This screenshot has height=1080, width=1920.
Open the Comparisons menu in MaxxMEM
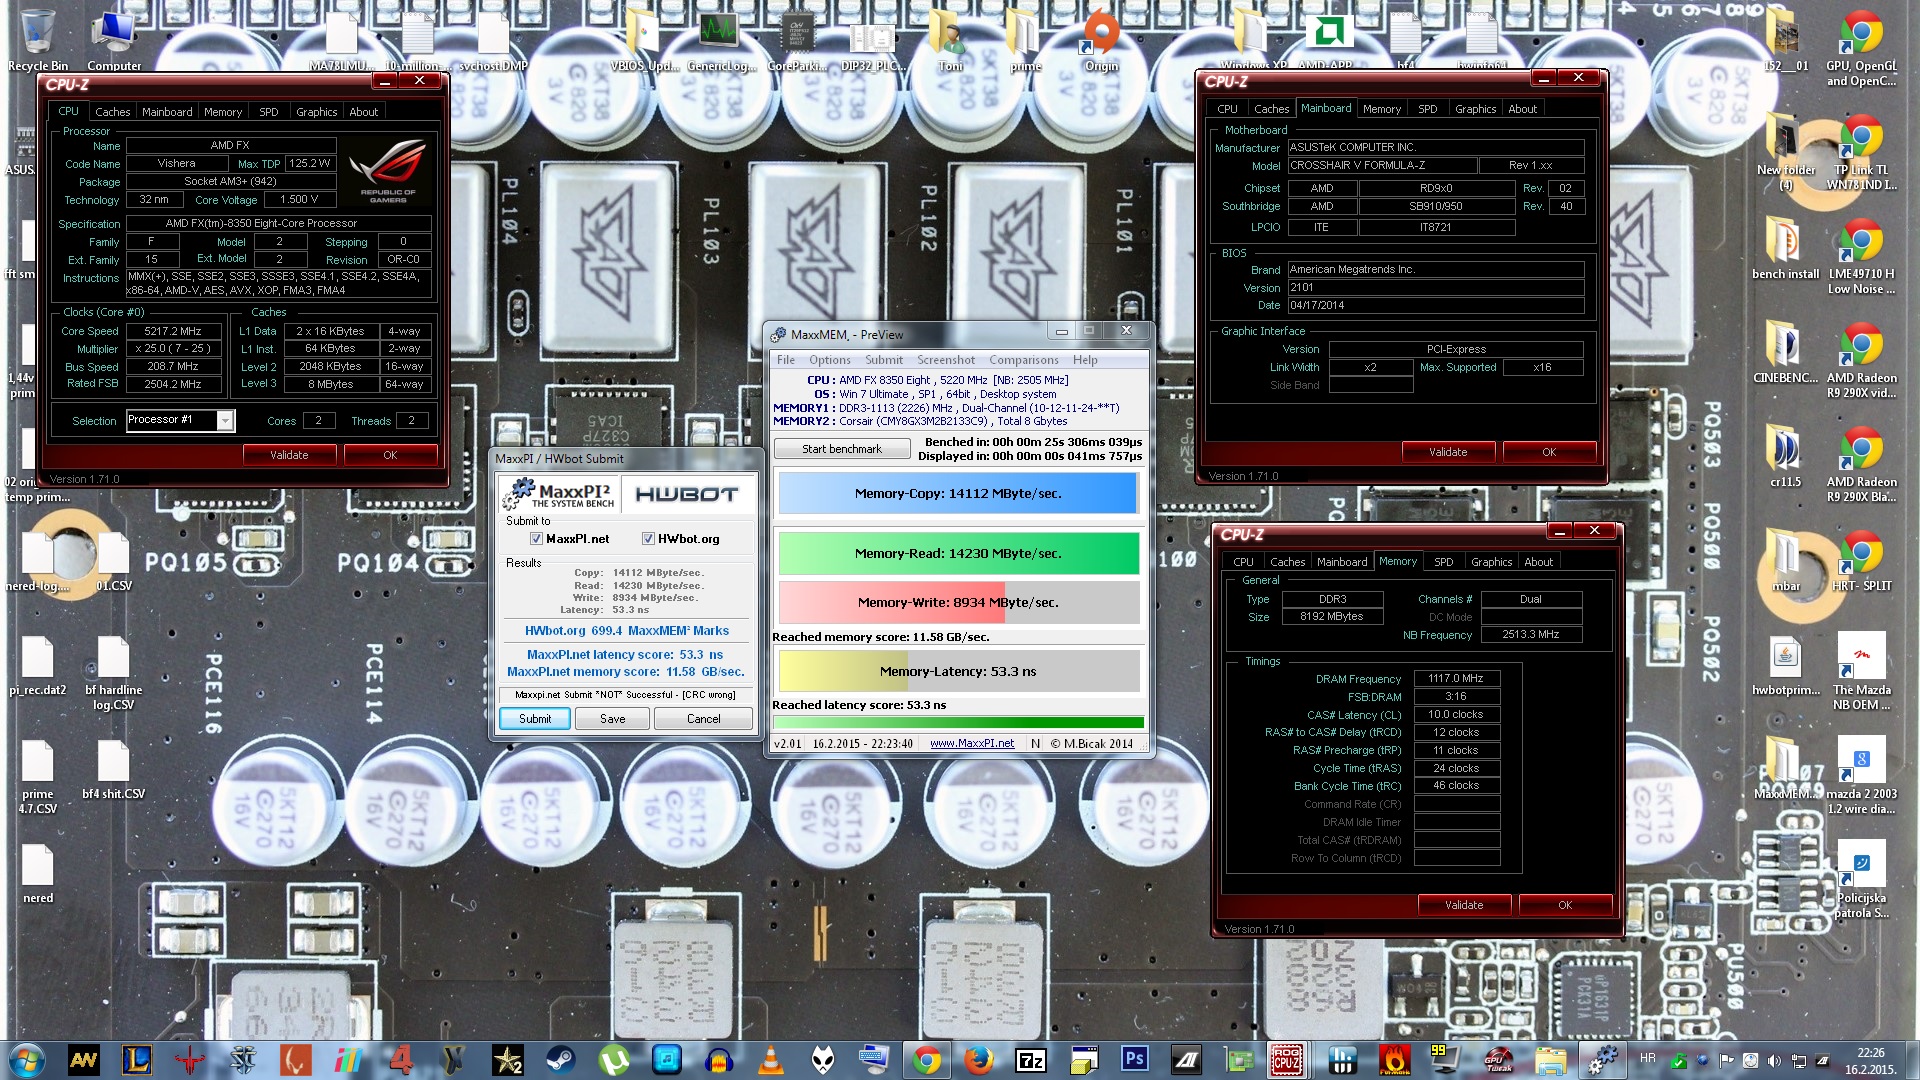point(1024,360)
